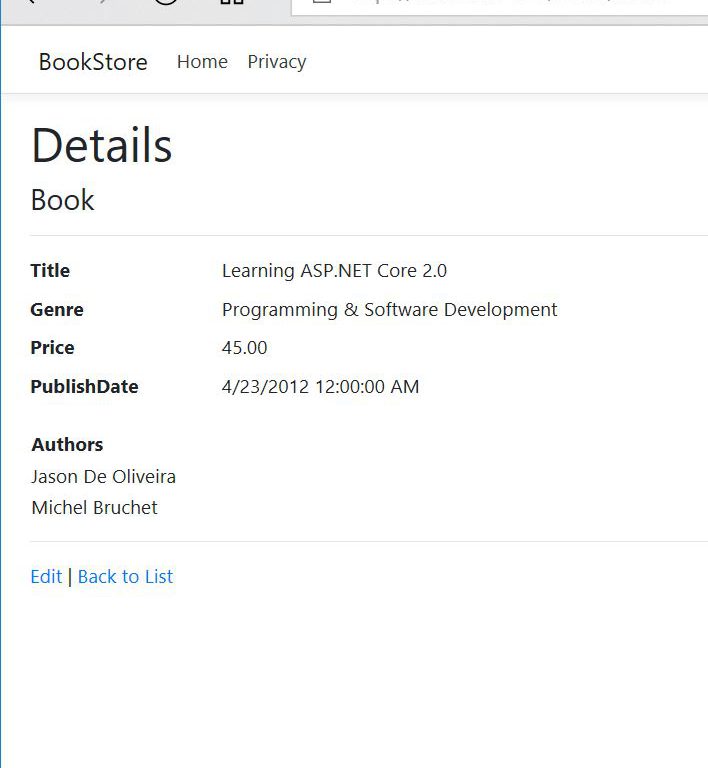Select the Title field label
This screenshot has height=768, width=708.
50,271
